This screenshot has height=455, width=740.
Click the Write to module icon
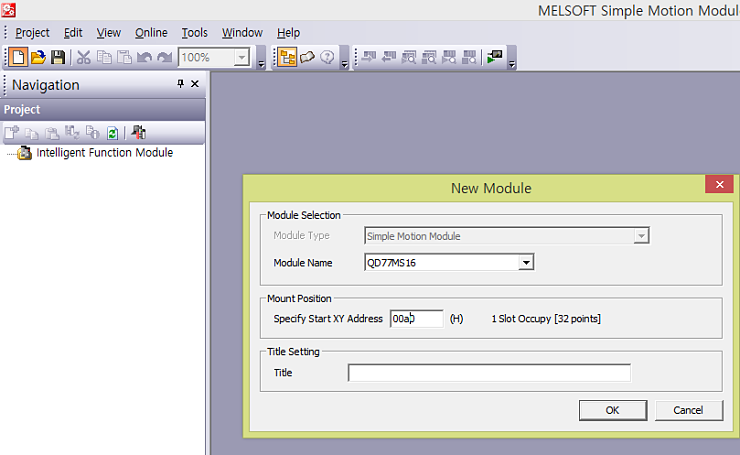(x=369, y=58)
